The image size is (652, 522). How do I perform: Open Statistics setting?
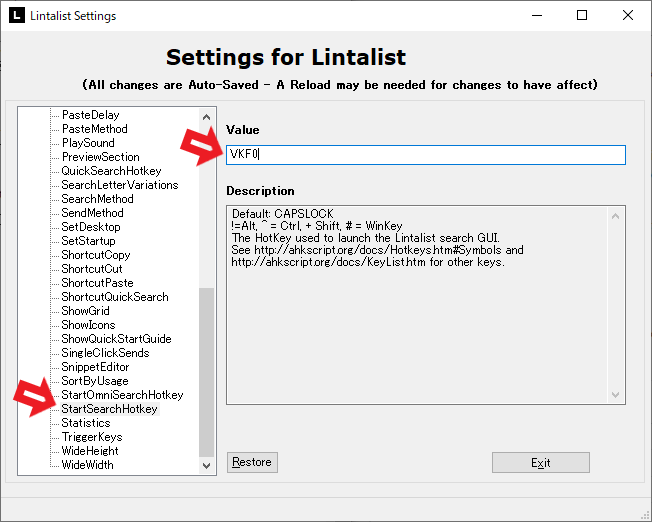click(x=86, y=423)
